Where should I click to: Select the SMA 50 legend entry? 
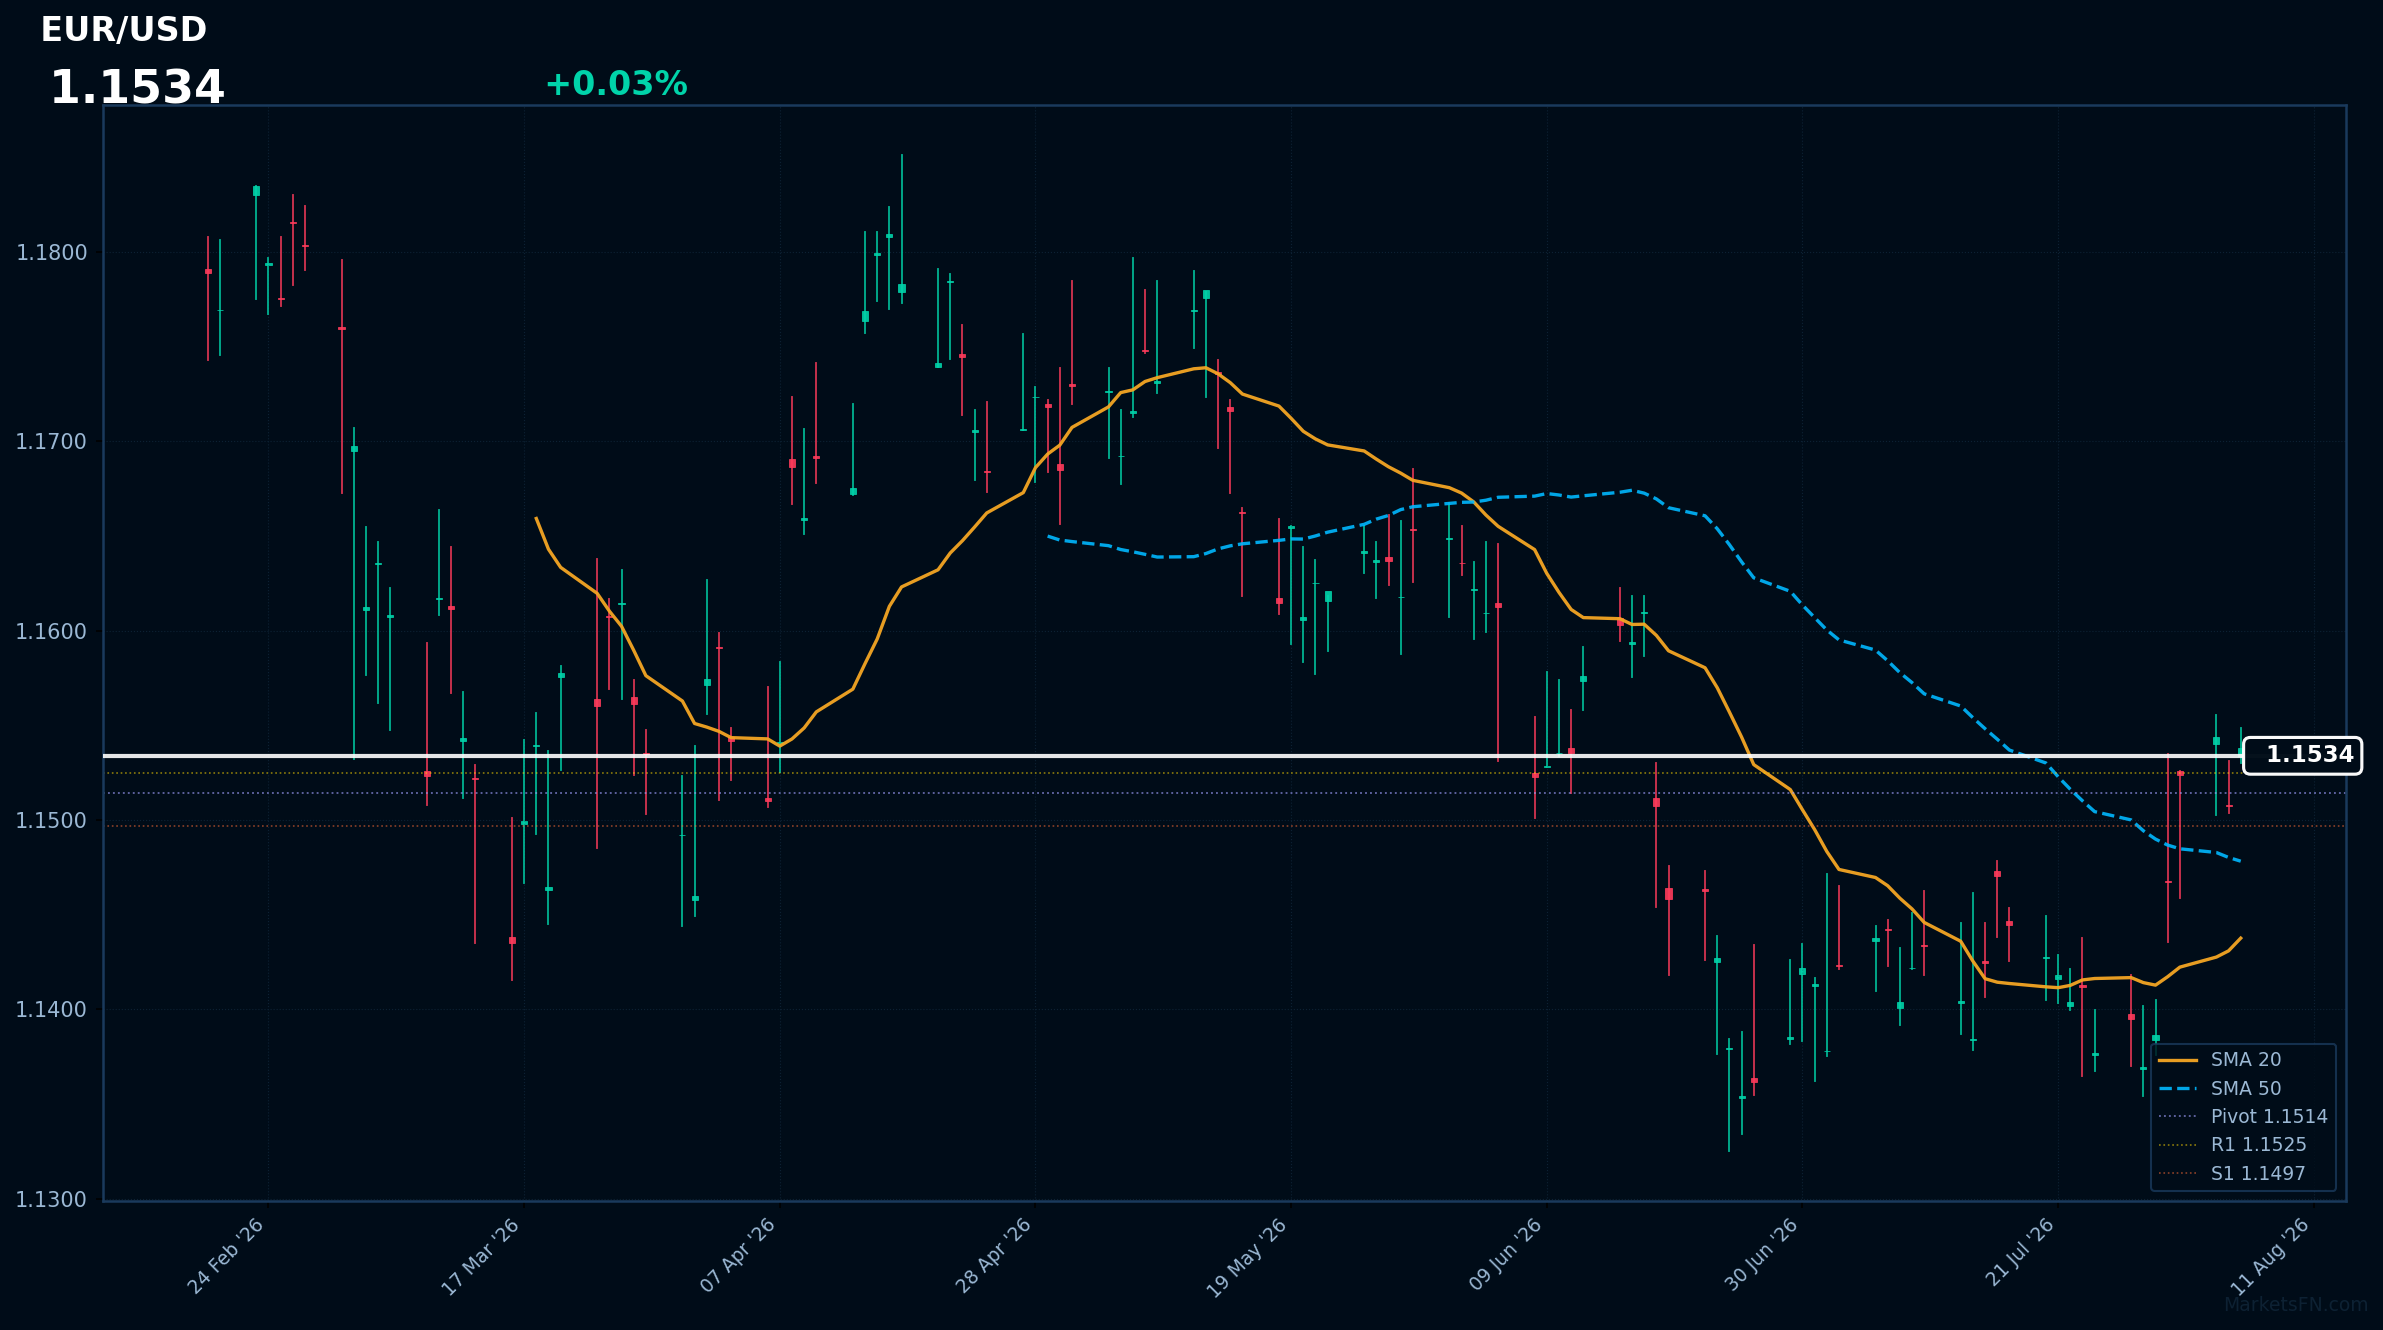click(x=2220, y=1088)
